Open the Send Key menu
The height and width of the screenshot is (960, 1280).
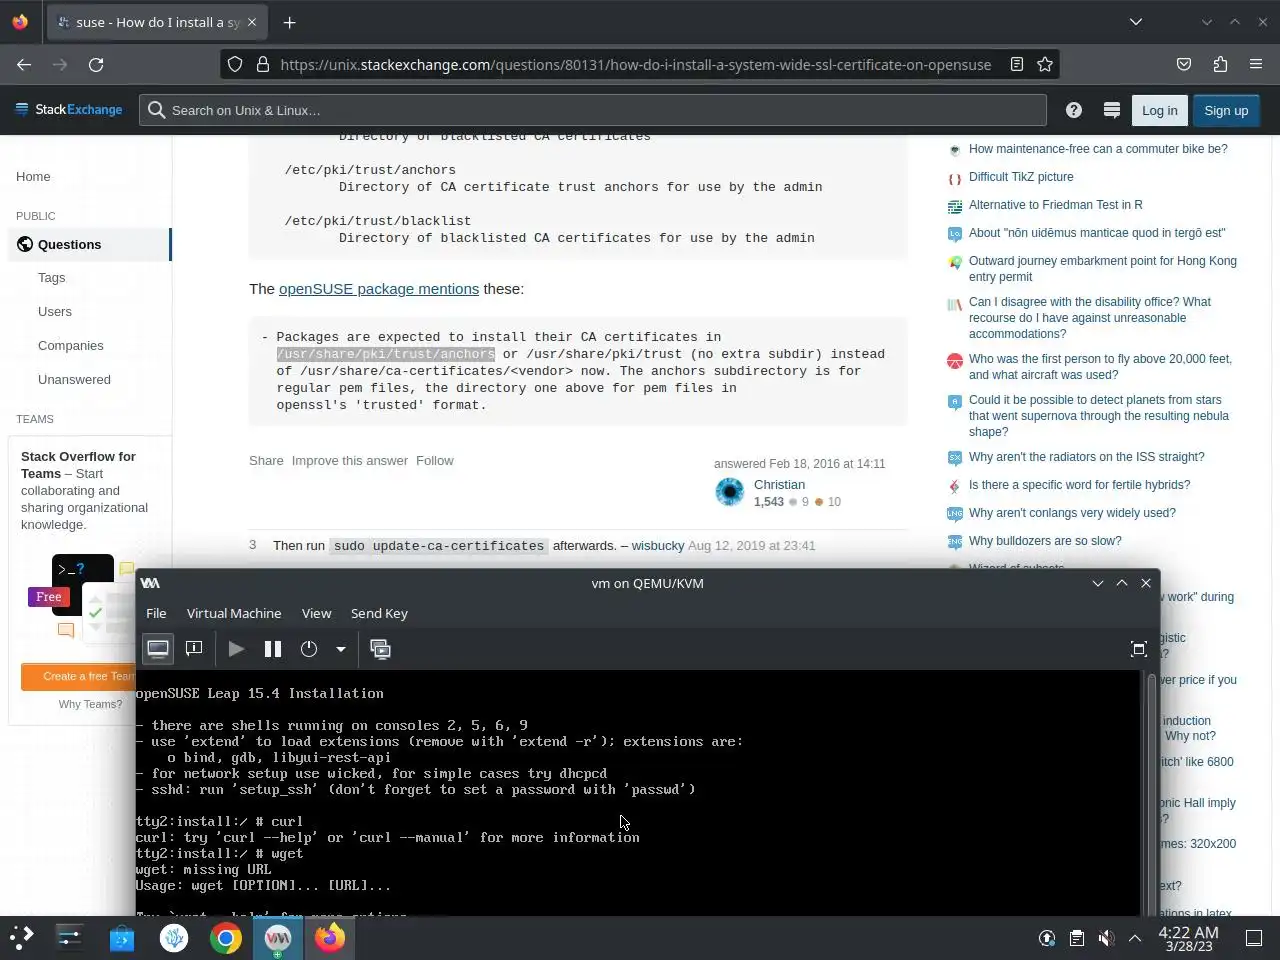click(379, 613)
